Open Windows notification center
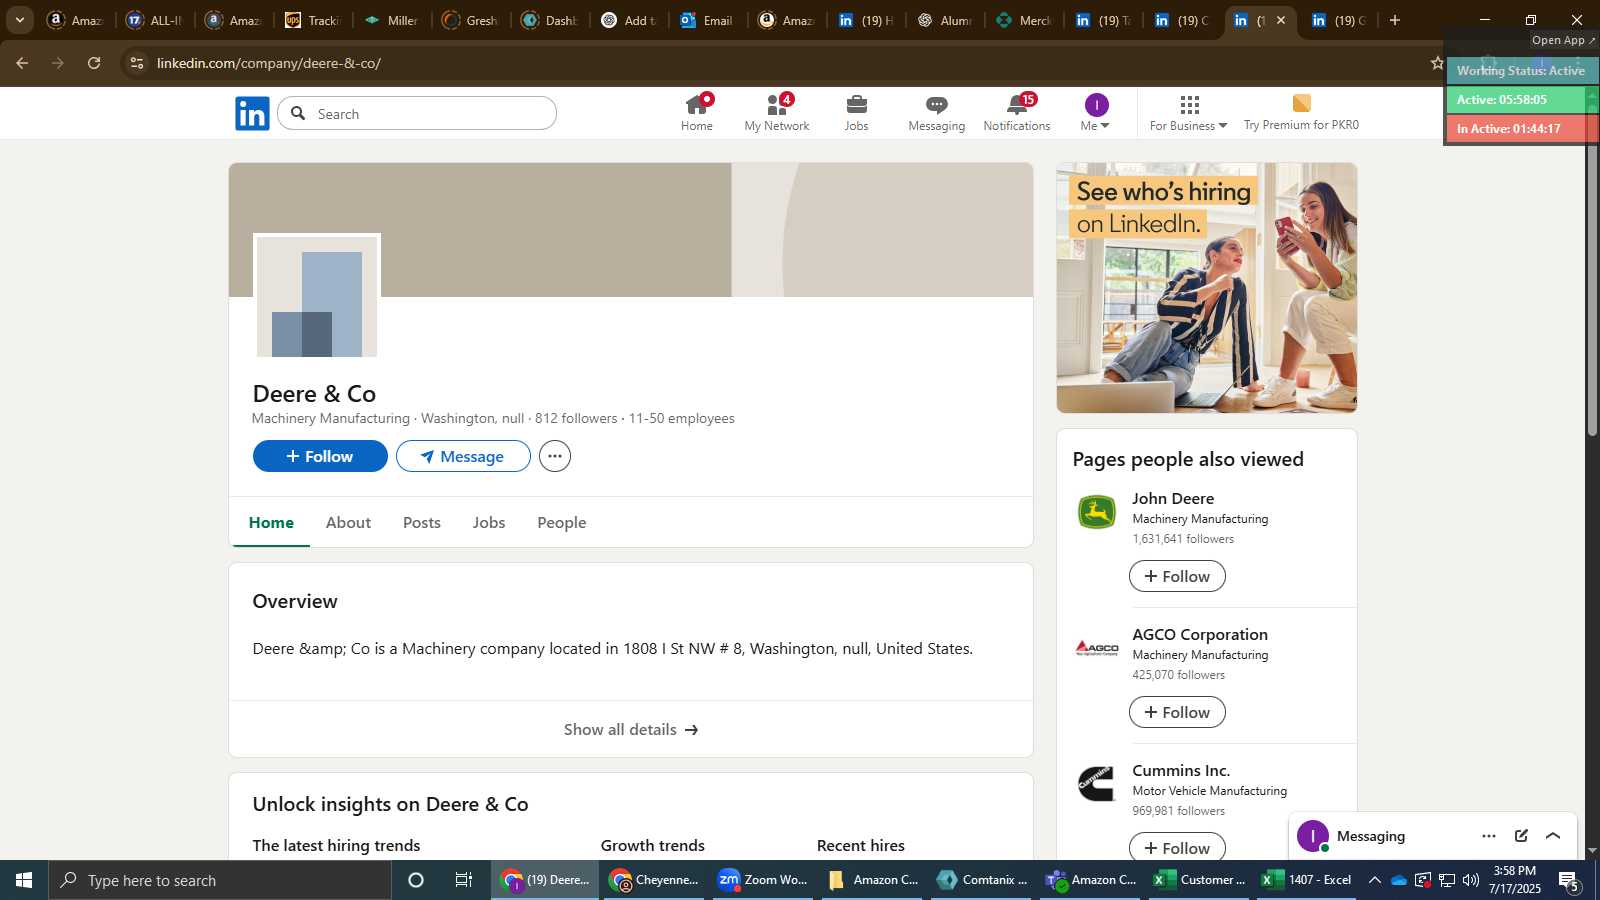 coord(1569,880)
